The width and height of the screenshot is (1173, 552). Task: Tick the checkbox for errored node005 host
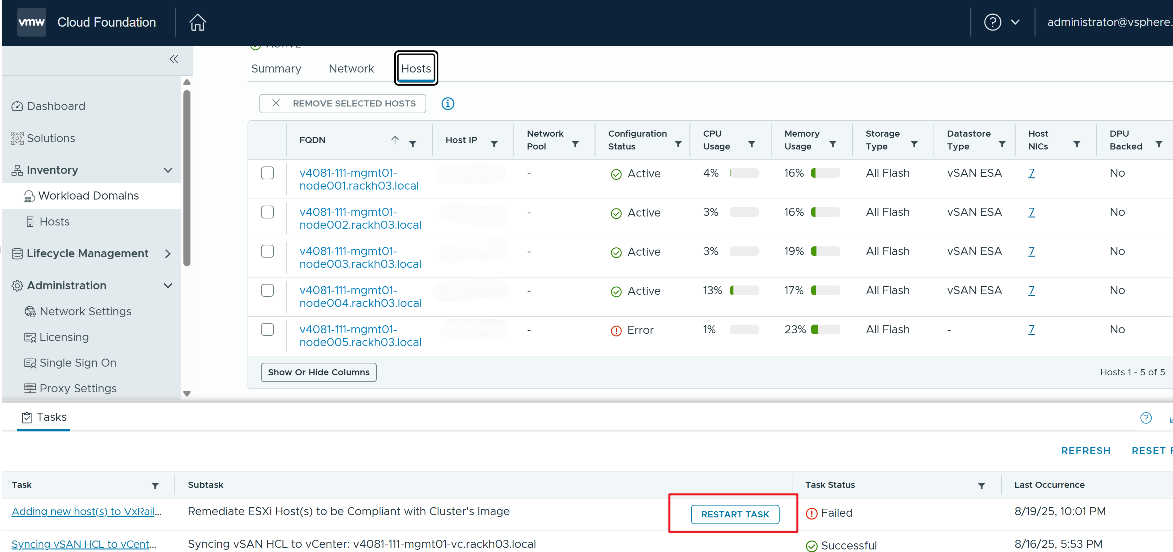268,329
